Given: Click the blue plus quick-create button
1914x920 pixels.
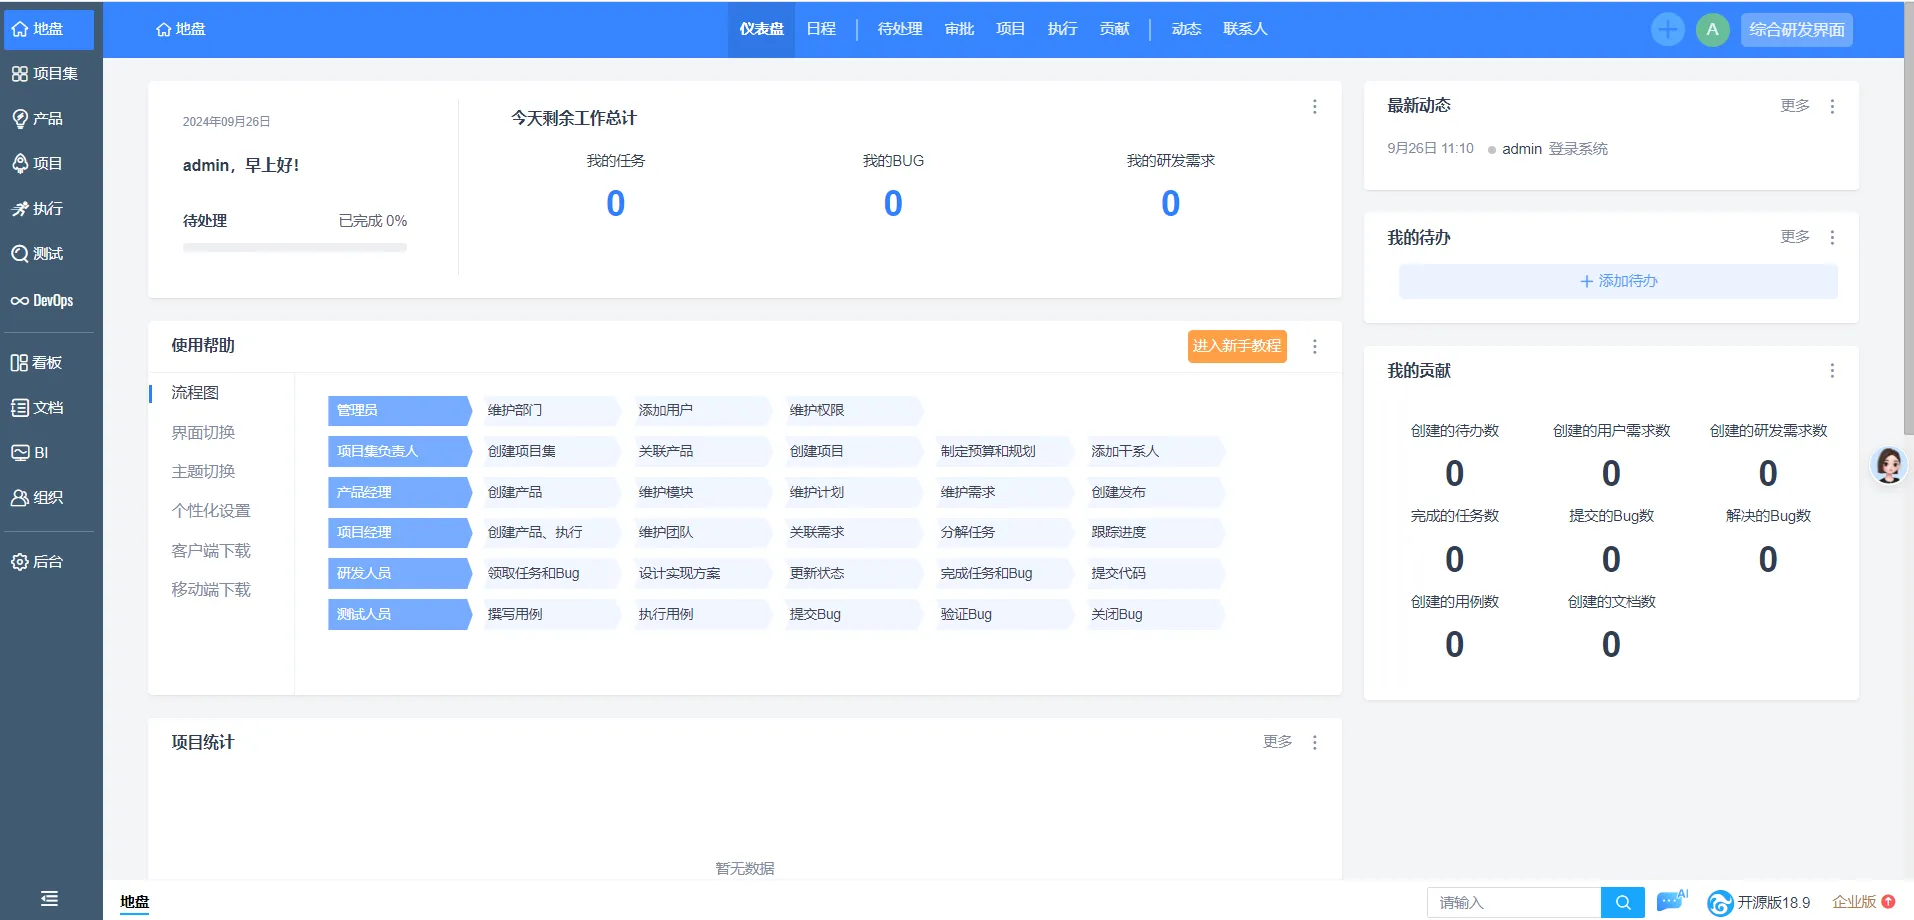Looking at the screenshot, I should (x=1667, y=30).
